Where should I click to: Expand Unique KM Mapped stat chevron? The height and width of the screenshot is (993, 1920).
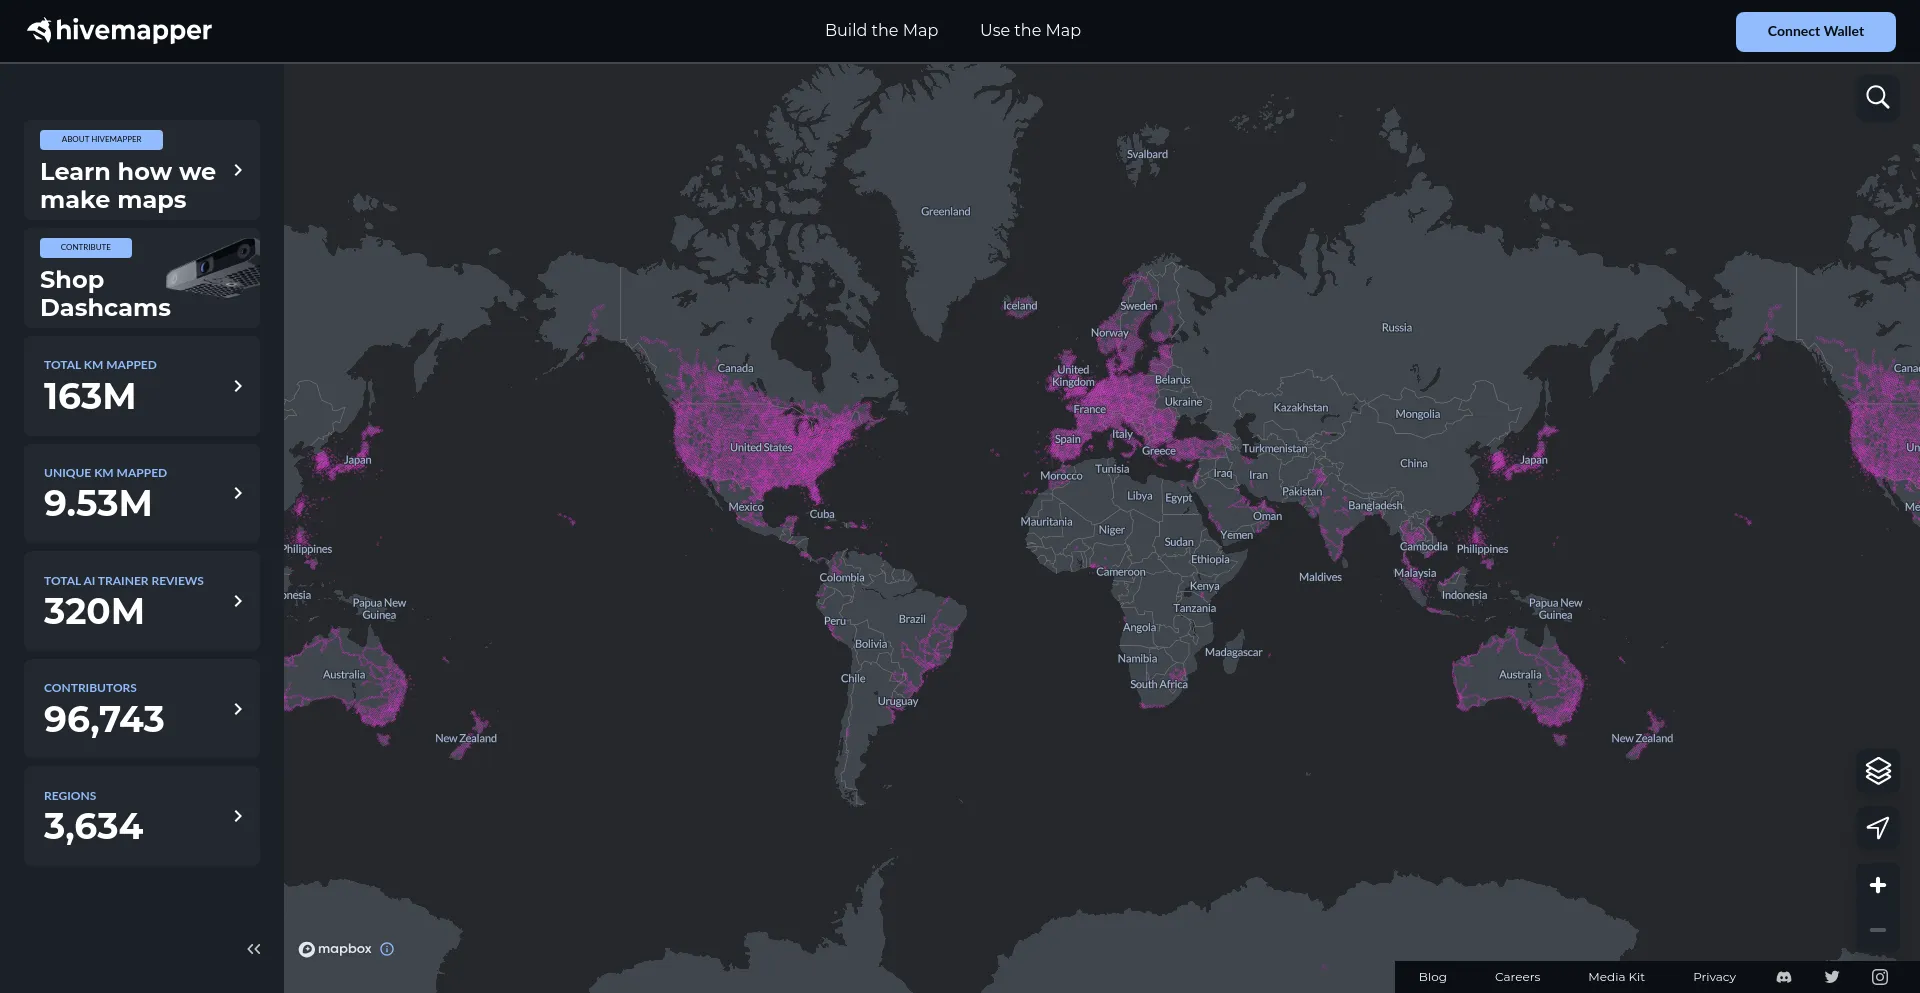pos(238,493)
